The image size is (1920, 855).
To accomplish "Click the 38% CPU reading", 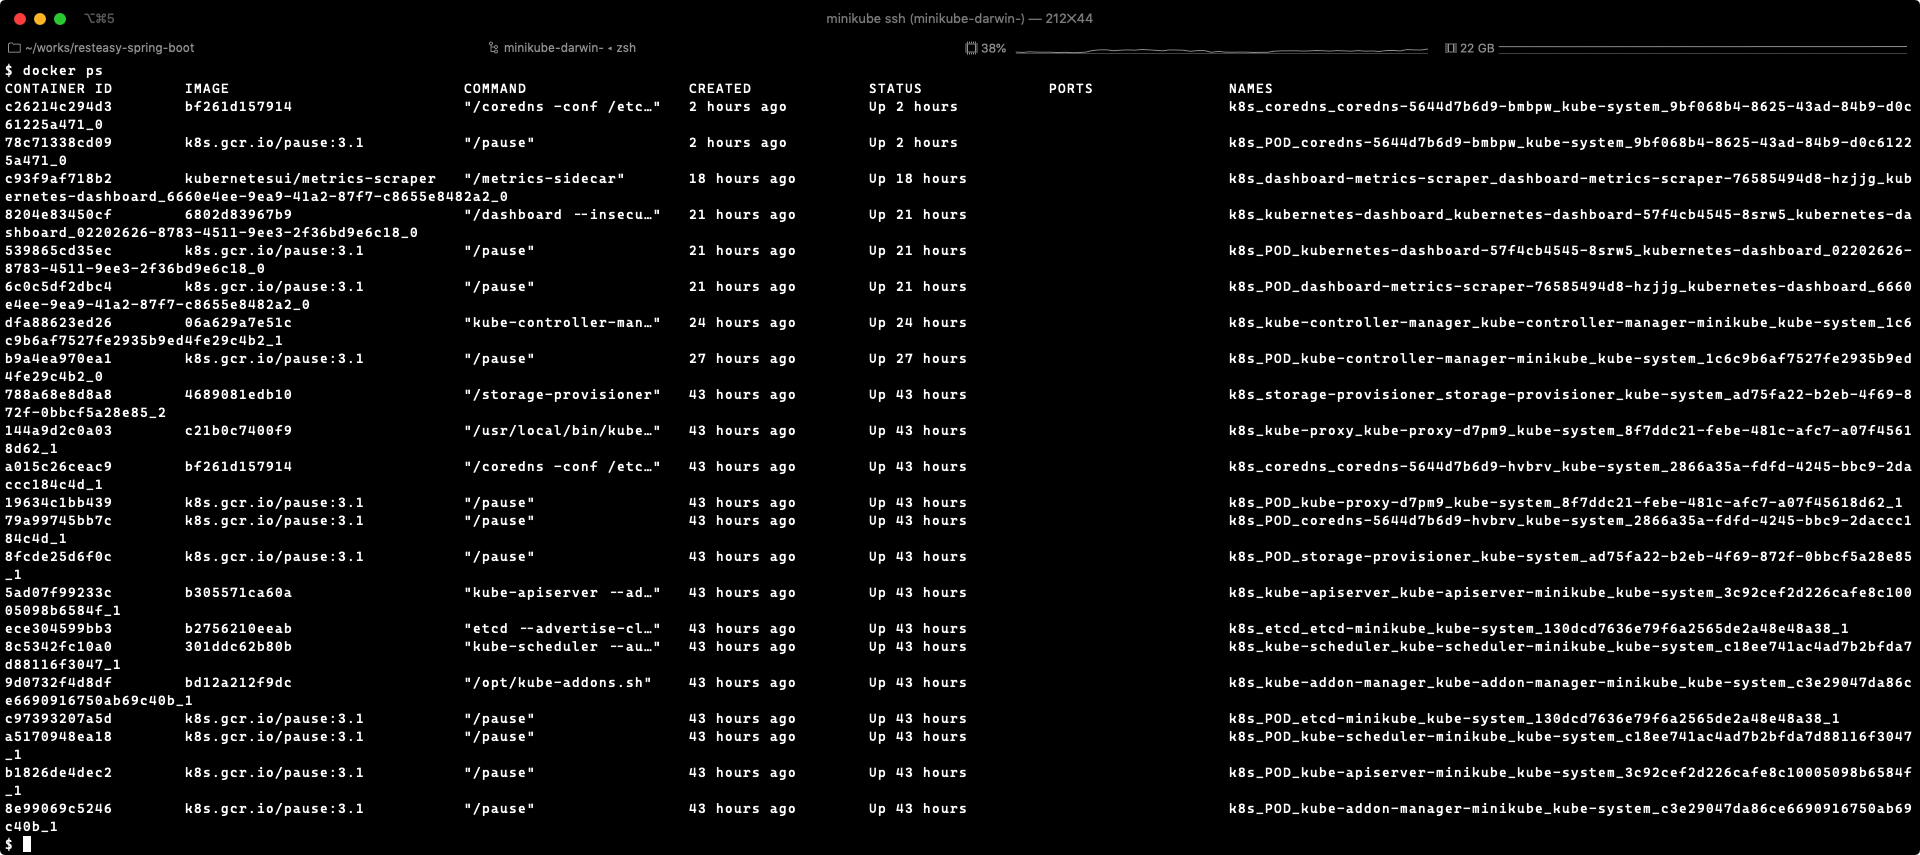I will pos(994,48).
